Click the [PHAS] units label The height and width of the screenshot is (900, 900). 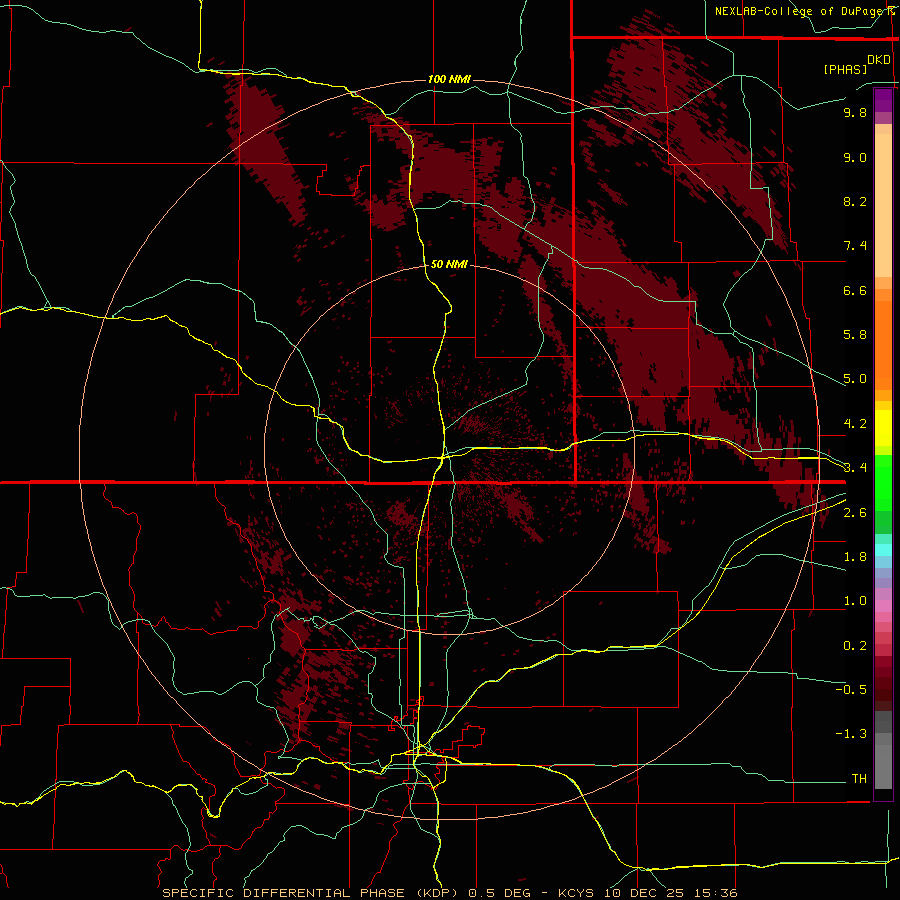point(845,70)
